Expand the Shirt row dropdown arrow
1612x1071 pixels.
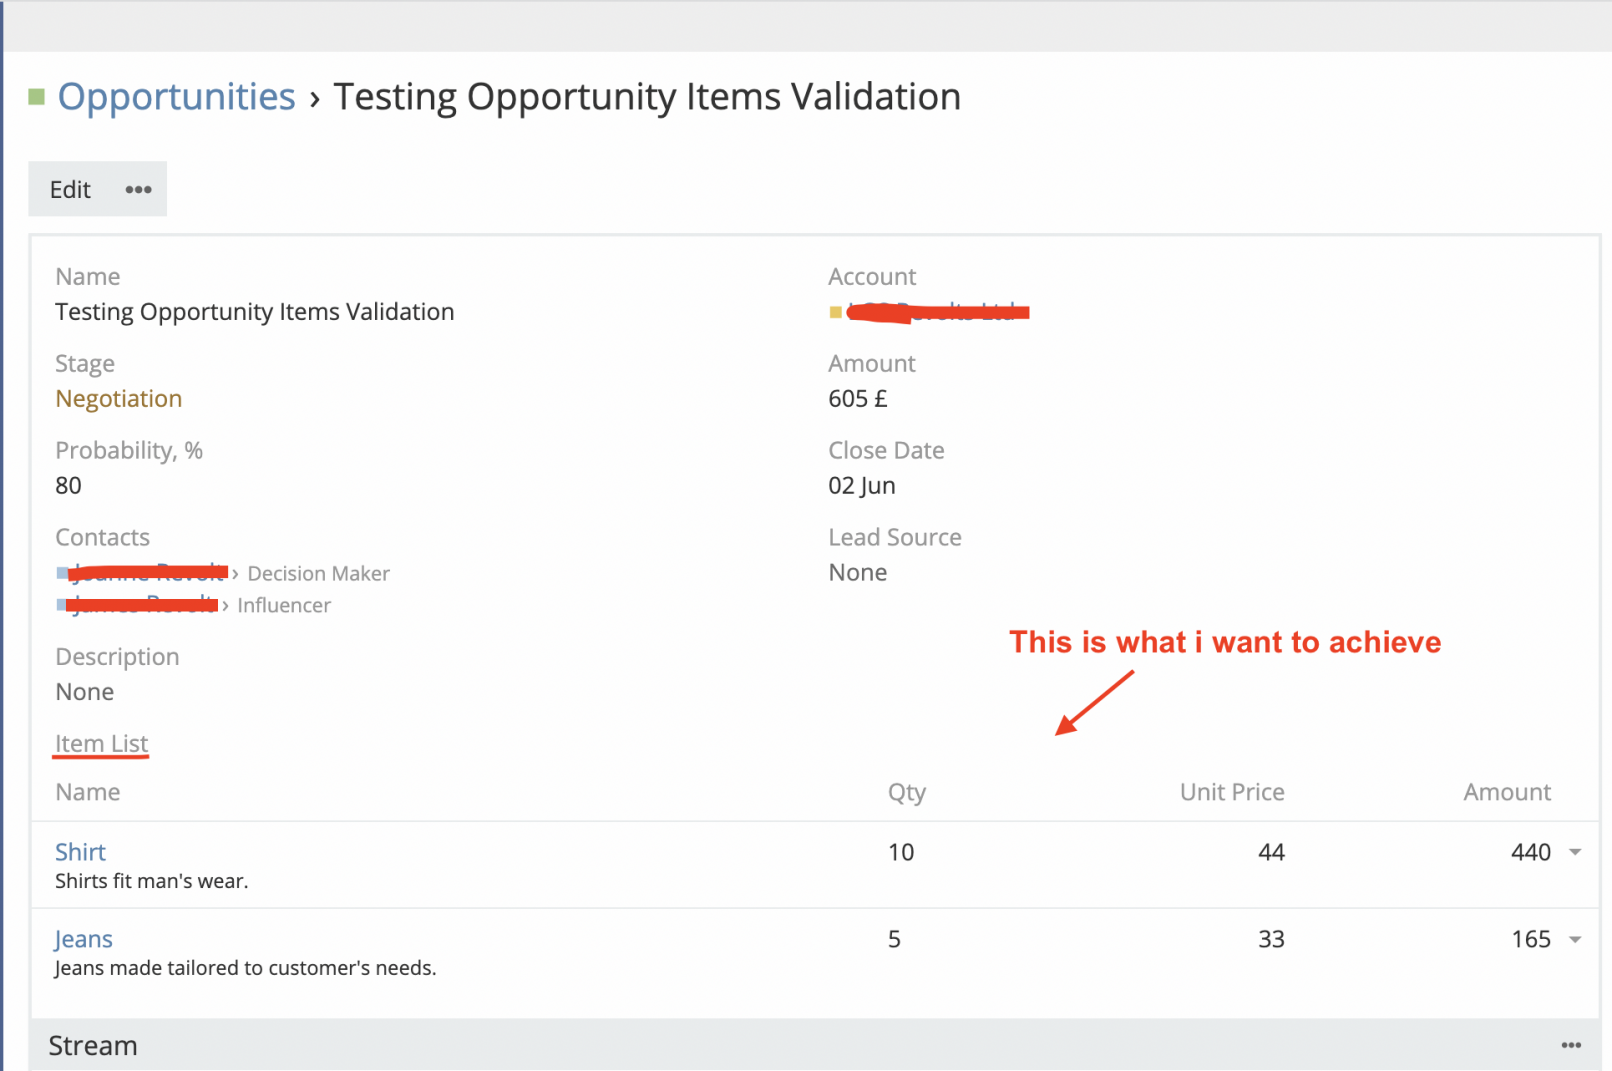click(1575, 852)
